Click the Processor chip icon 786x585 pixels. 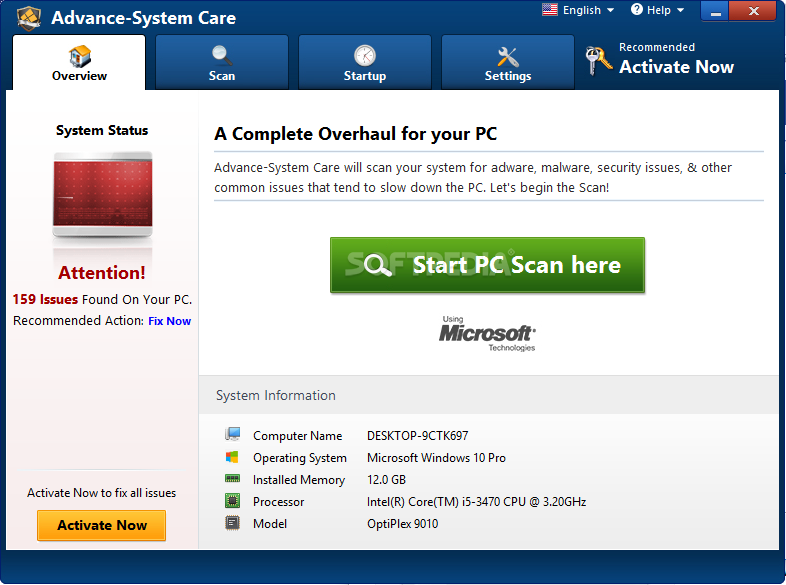(x=232, y=501)
